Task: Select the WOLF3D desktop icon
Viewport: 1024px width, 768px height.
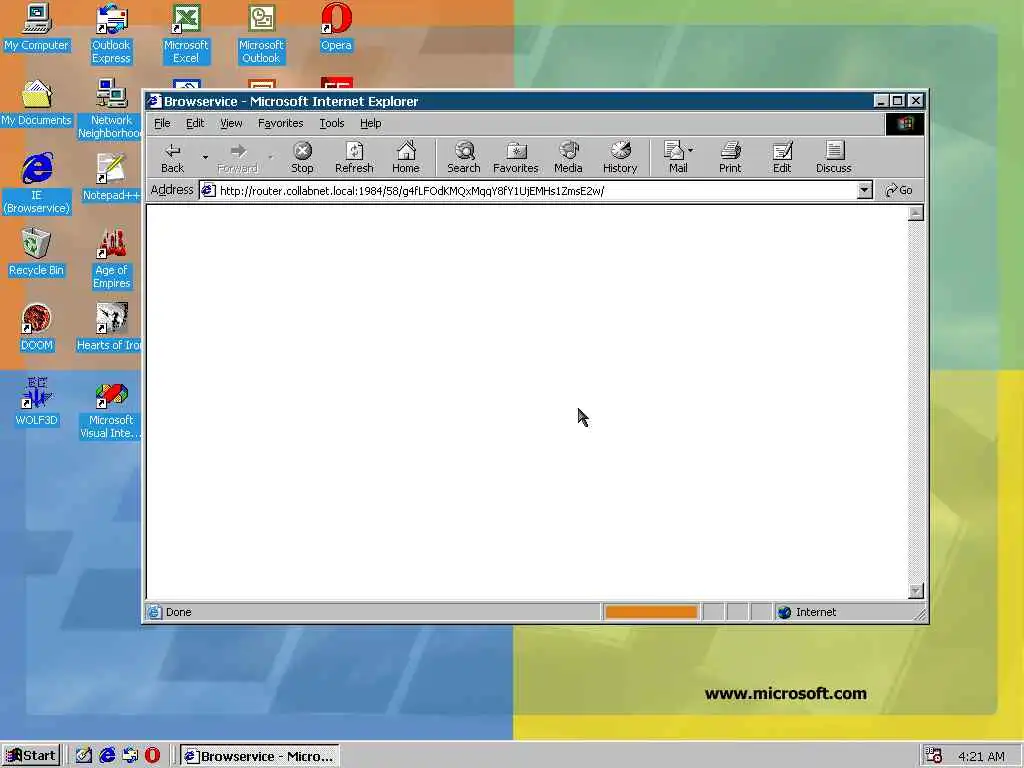Action: [x=36, y=403]
